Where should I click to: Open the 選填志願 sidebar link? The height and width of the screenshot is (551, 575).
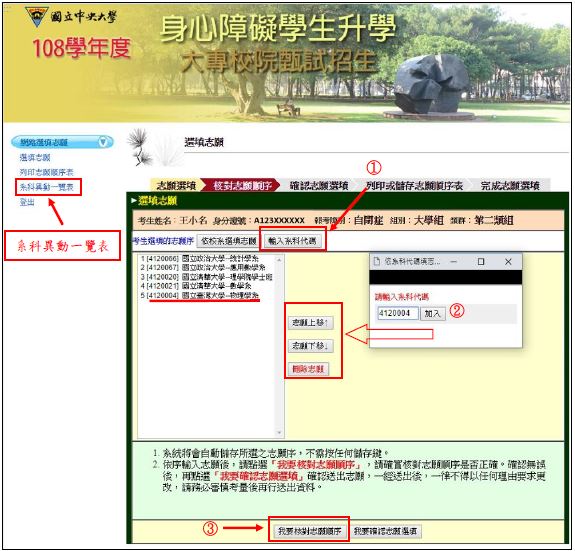(35, 158)
